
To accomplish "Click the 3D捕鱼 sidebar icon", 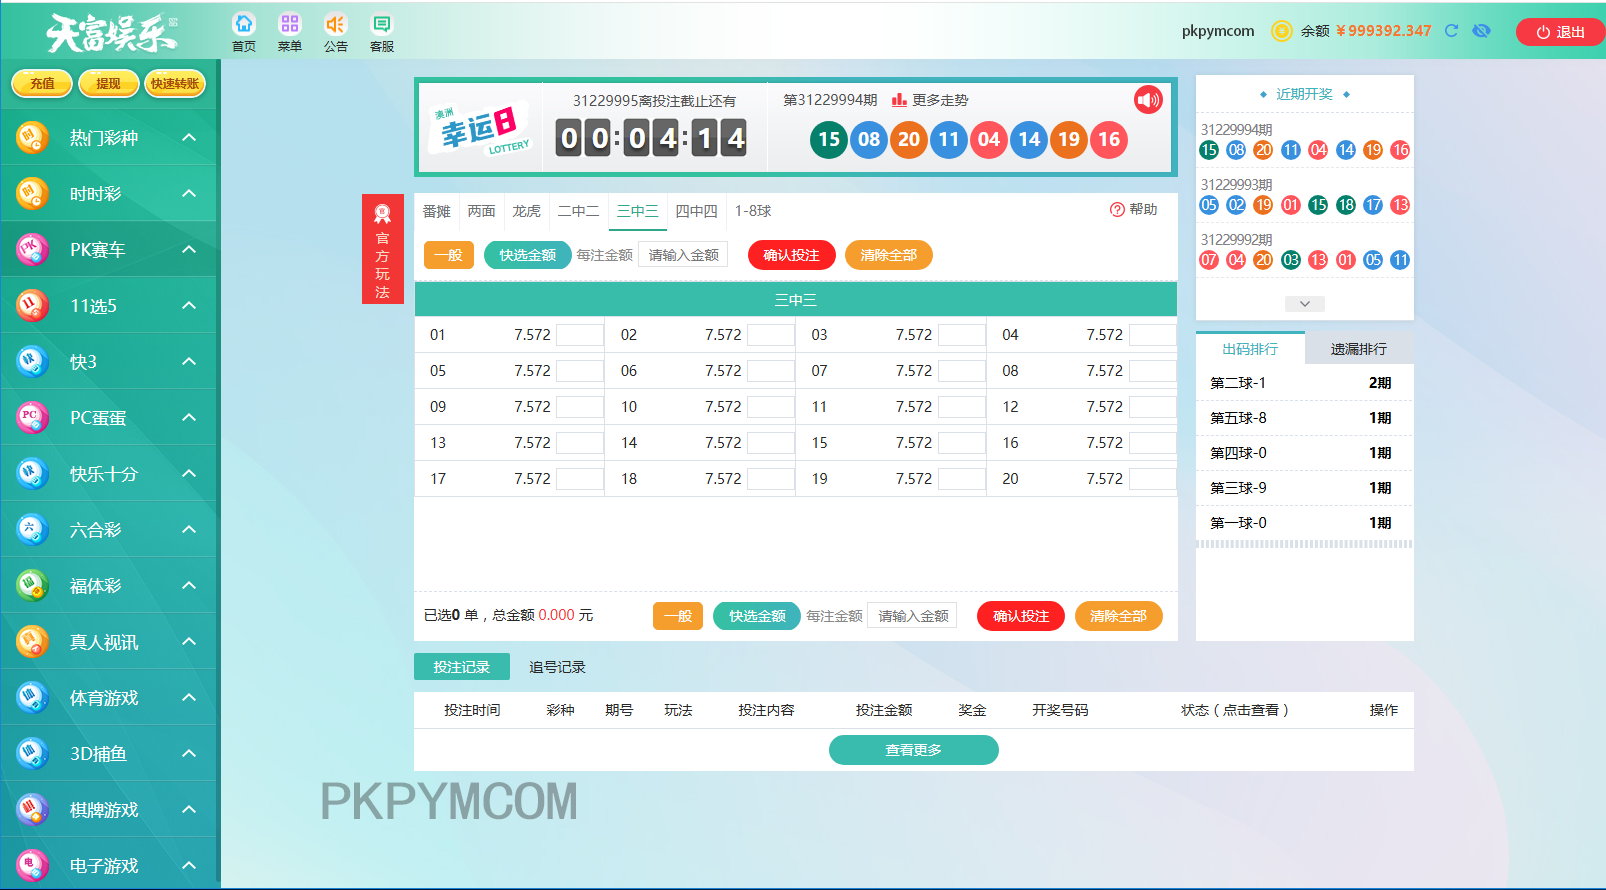I will click(32, 753).
